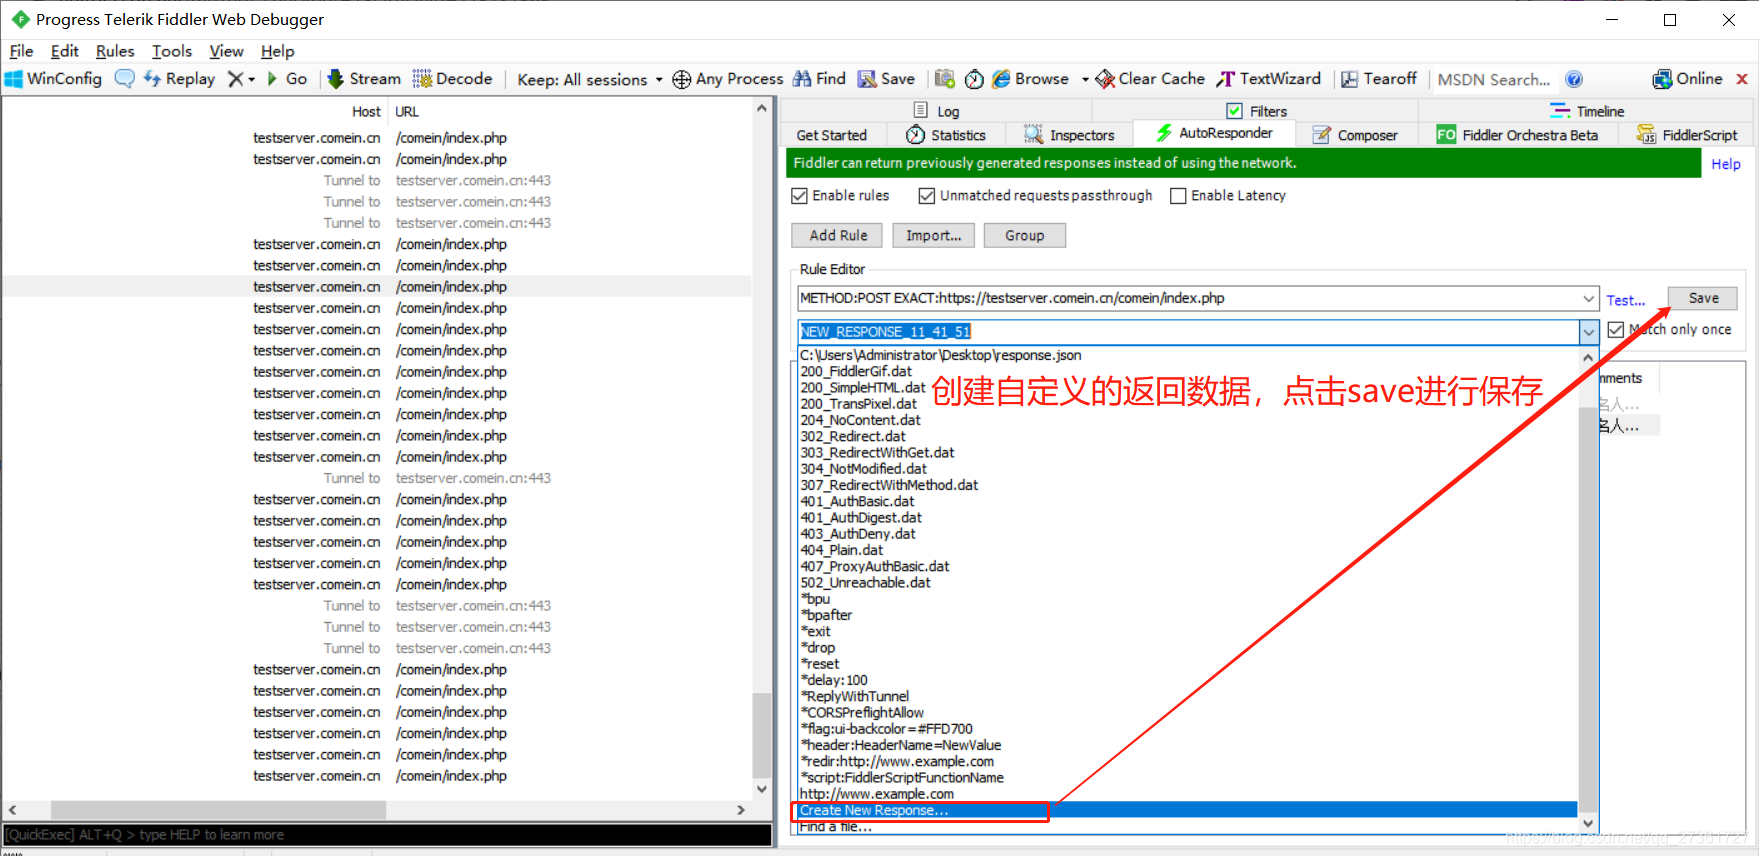Enable rules checkbox toggle

pyautogui.click(x=799, y=196)
